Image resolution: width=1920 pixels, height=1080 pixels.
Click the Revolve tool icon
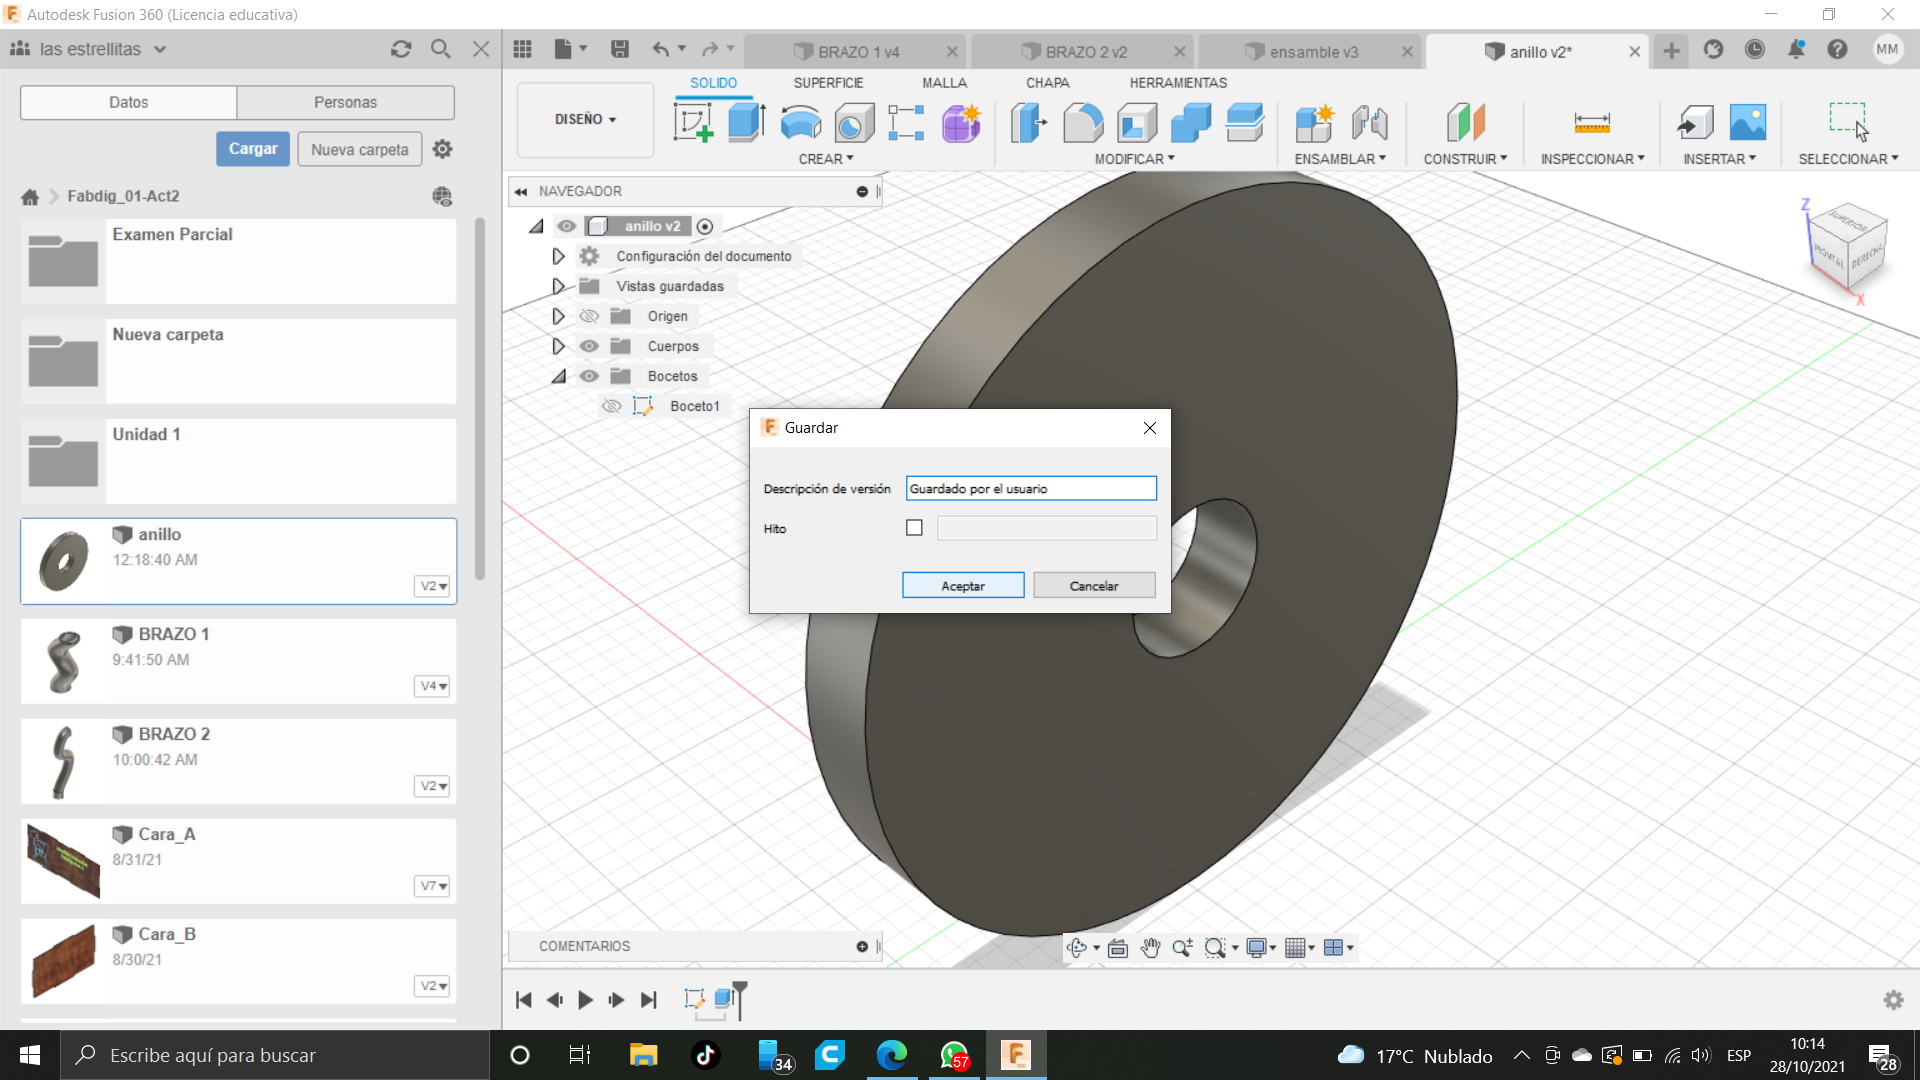(800, 123)
